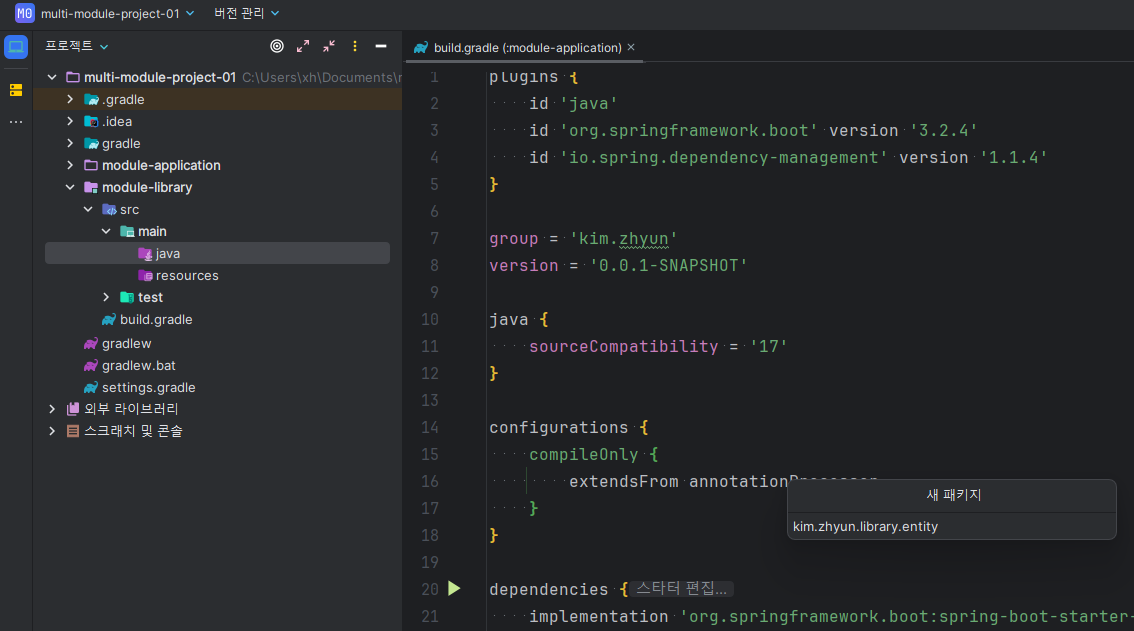Expand the test folder
The height and width of the screenshot is (631, 1134).
click(106, 297)
